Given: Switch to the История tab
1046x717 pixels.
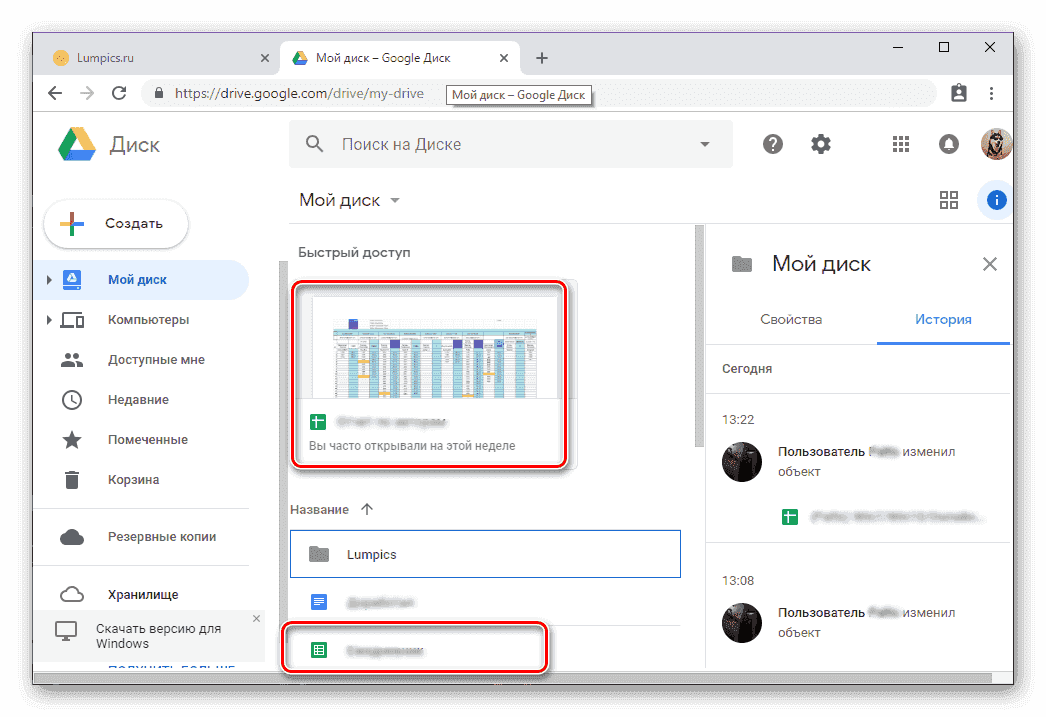Looking at the screenshot, I should pos(943,319).
